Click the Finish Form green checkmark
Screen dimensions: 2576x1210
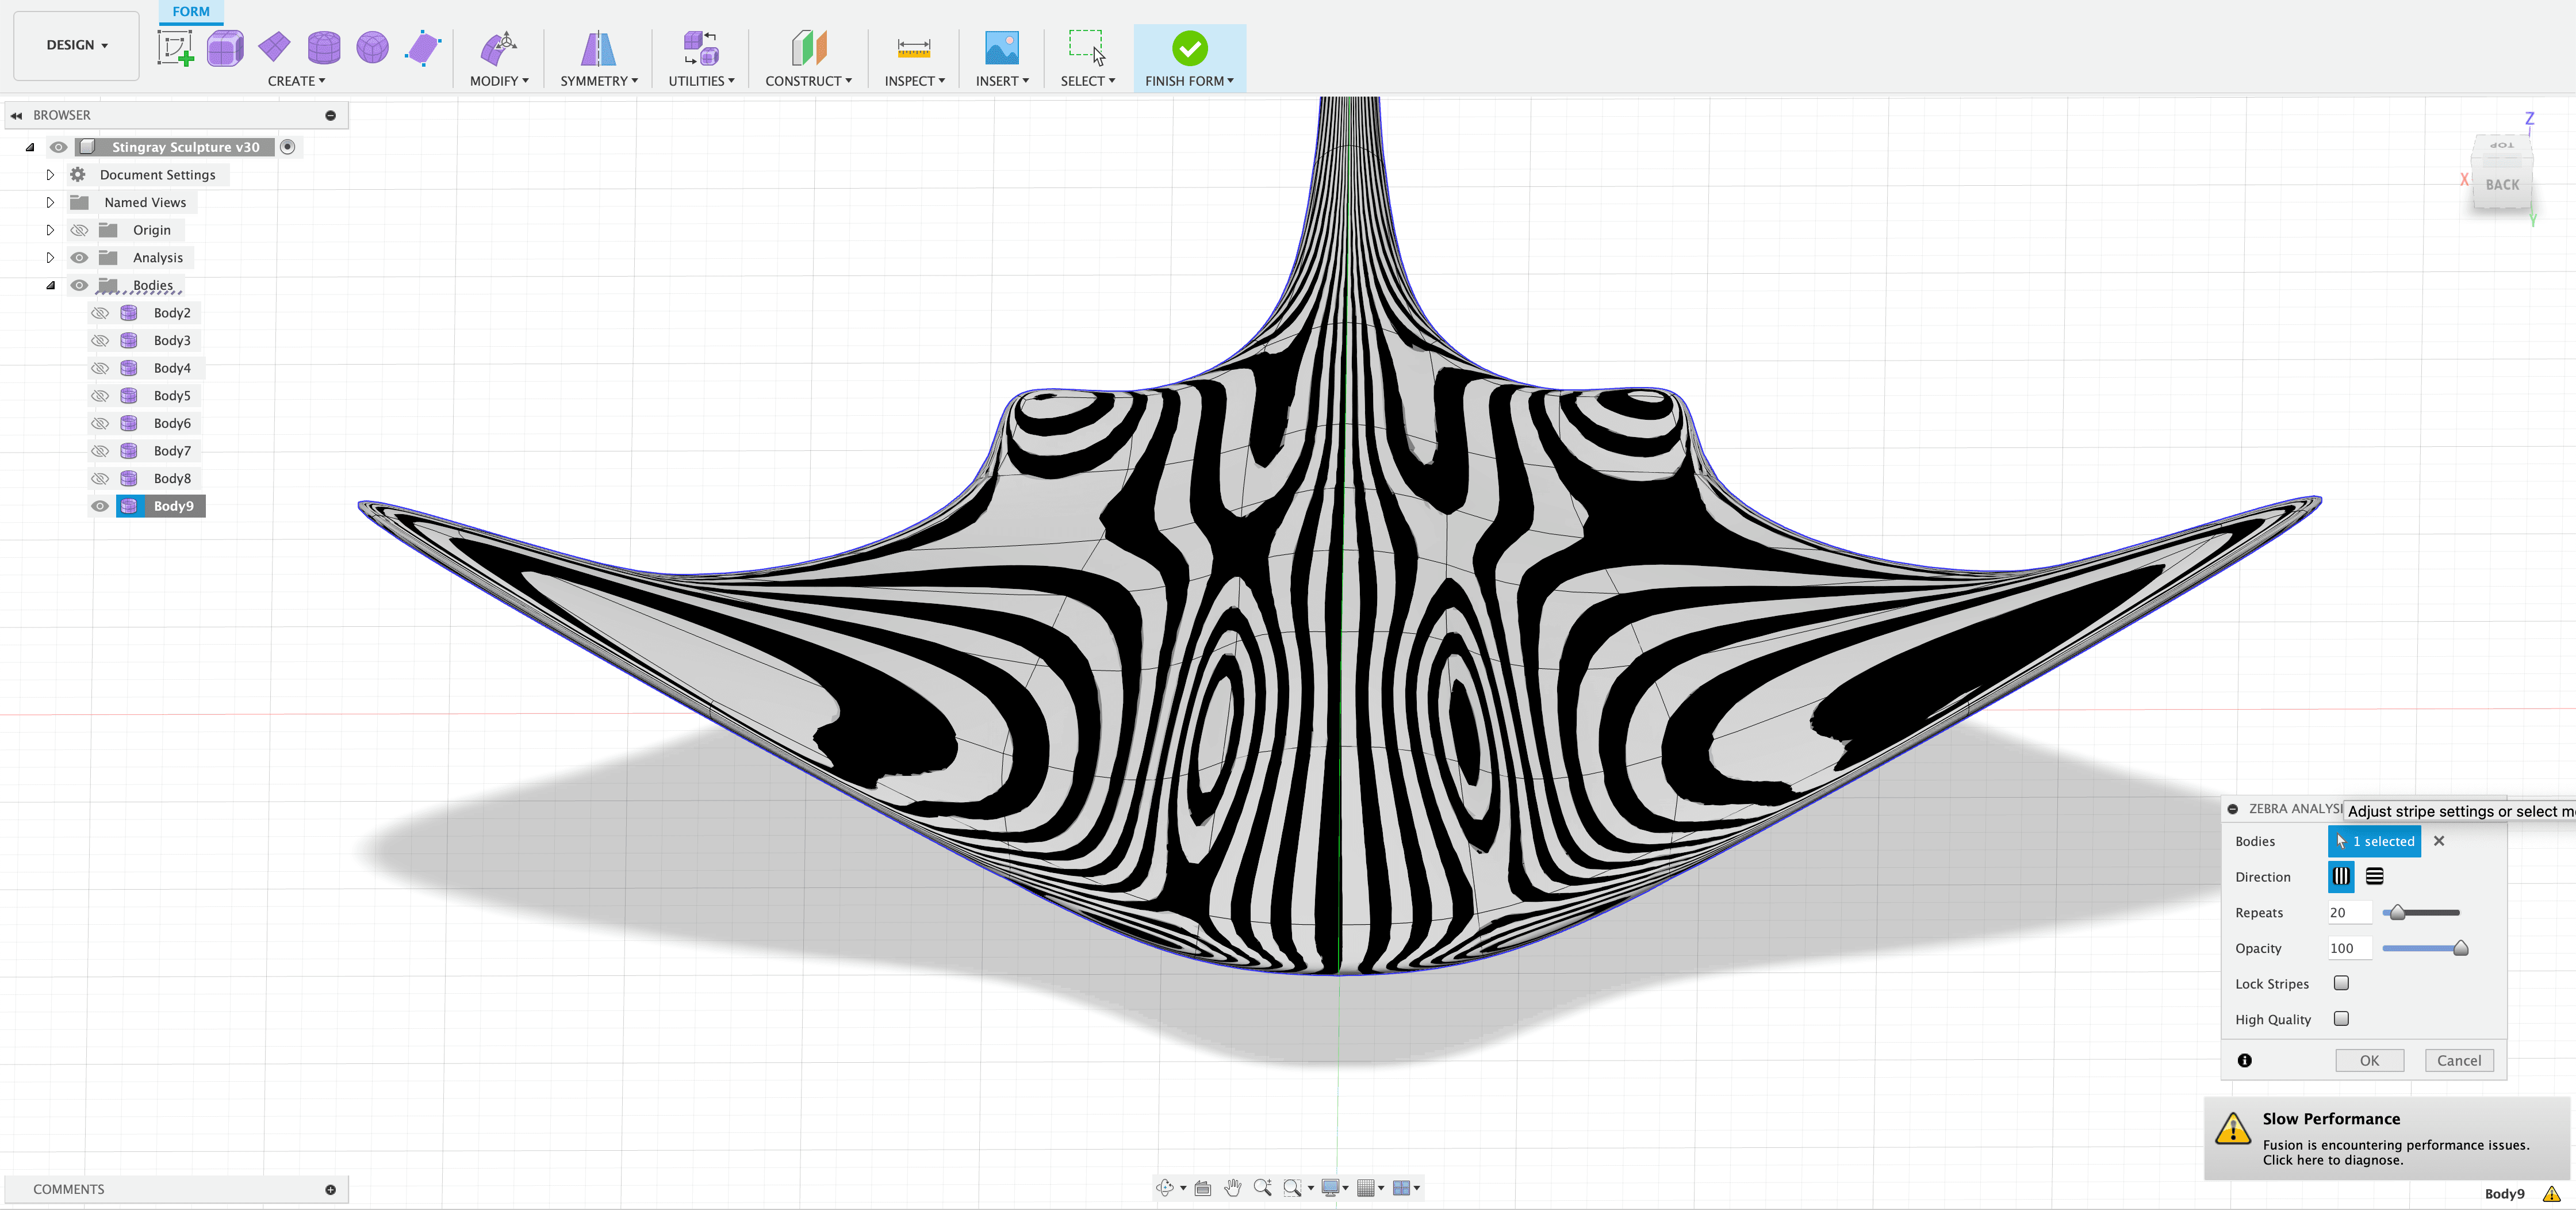pyautogui.click(x=1189, y=48)
